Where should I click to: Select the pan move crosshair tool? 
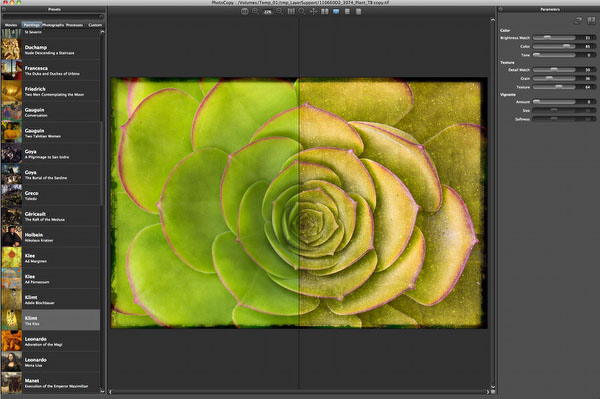click(313, 11)
